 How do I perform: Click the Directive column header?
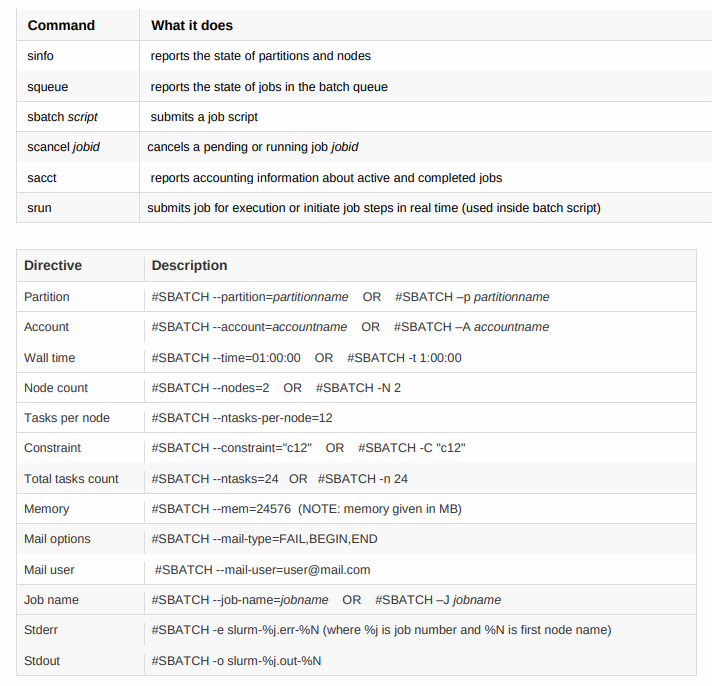[x=53, y=266]
